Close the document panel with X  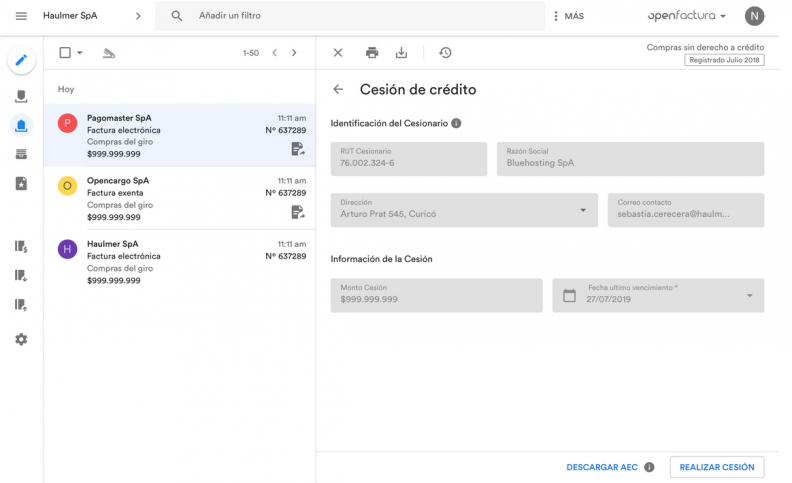point(338,53)
